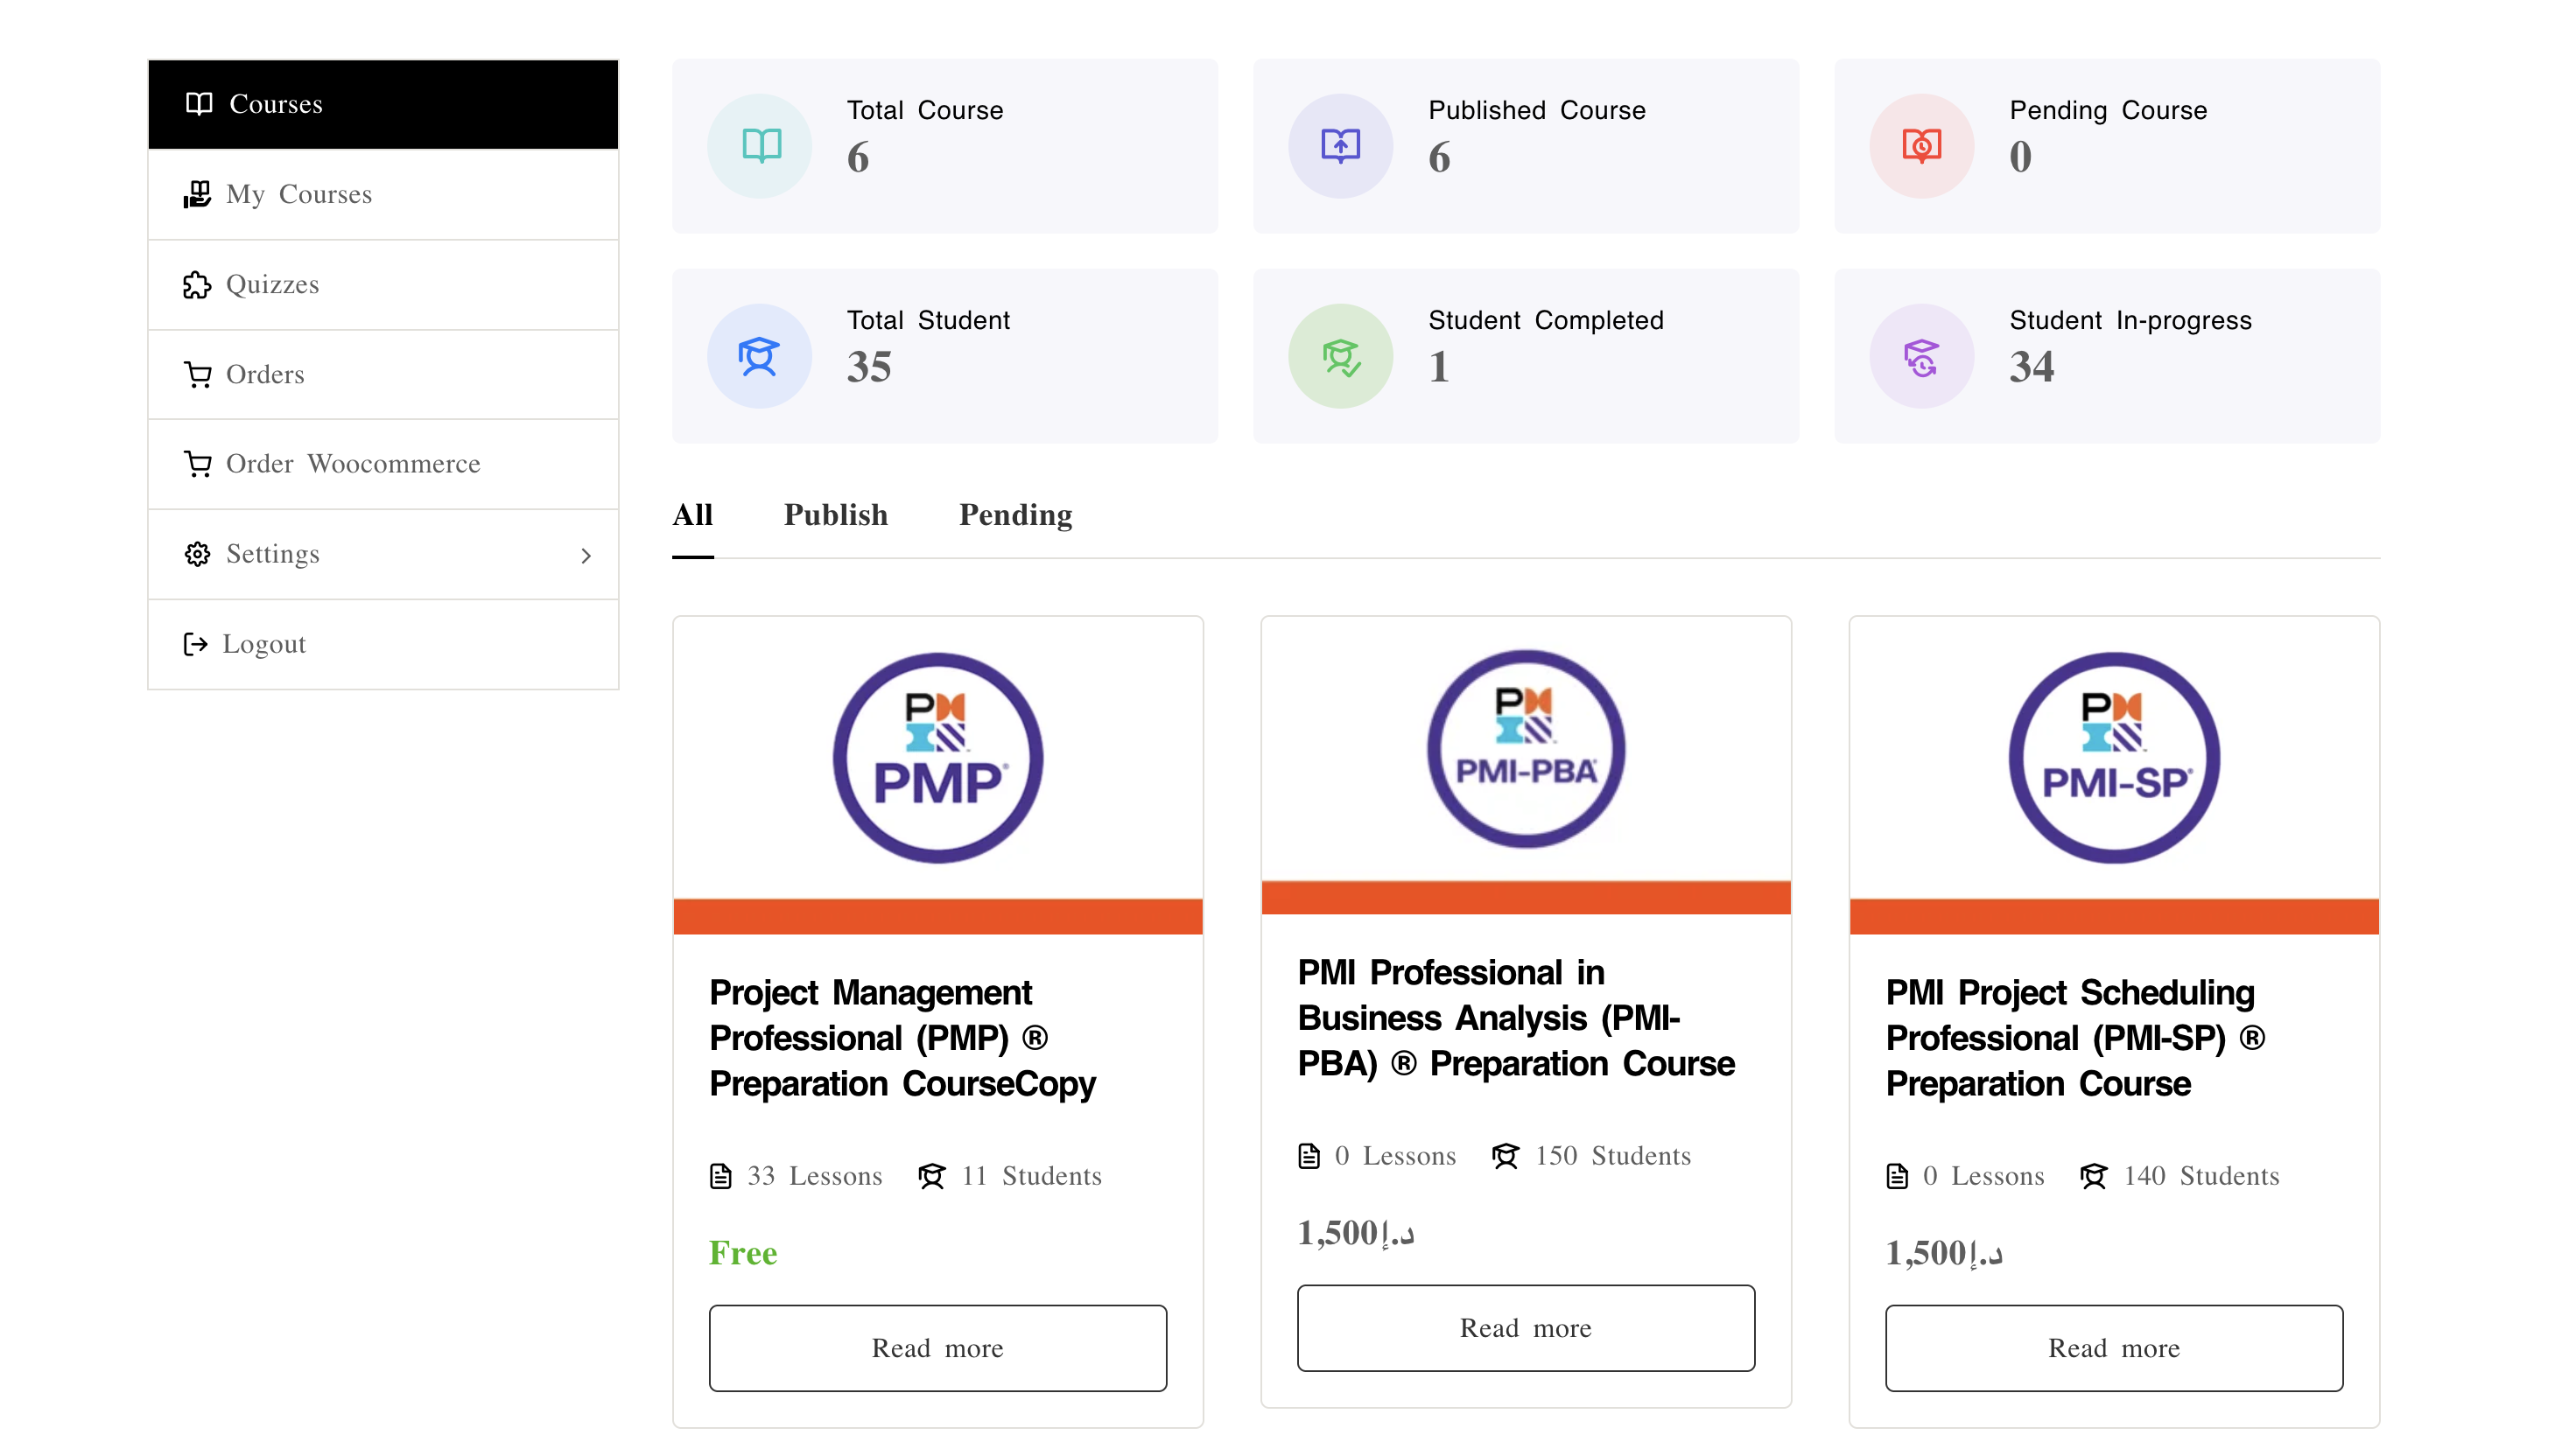This screenshot has width=2562, height=1456.
Task: Open Order Woocommerce menu item
Action: tap(352, 464)
